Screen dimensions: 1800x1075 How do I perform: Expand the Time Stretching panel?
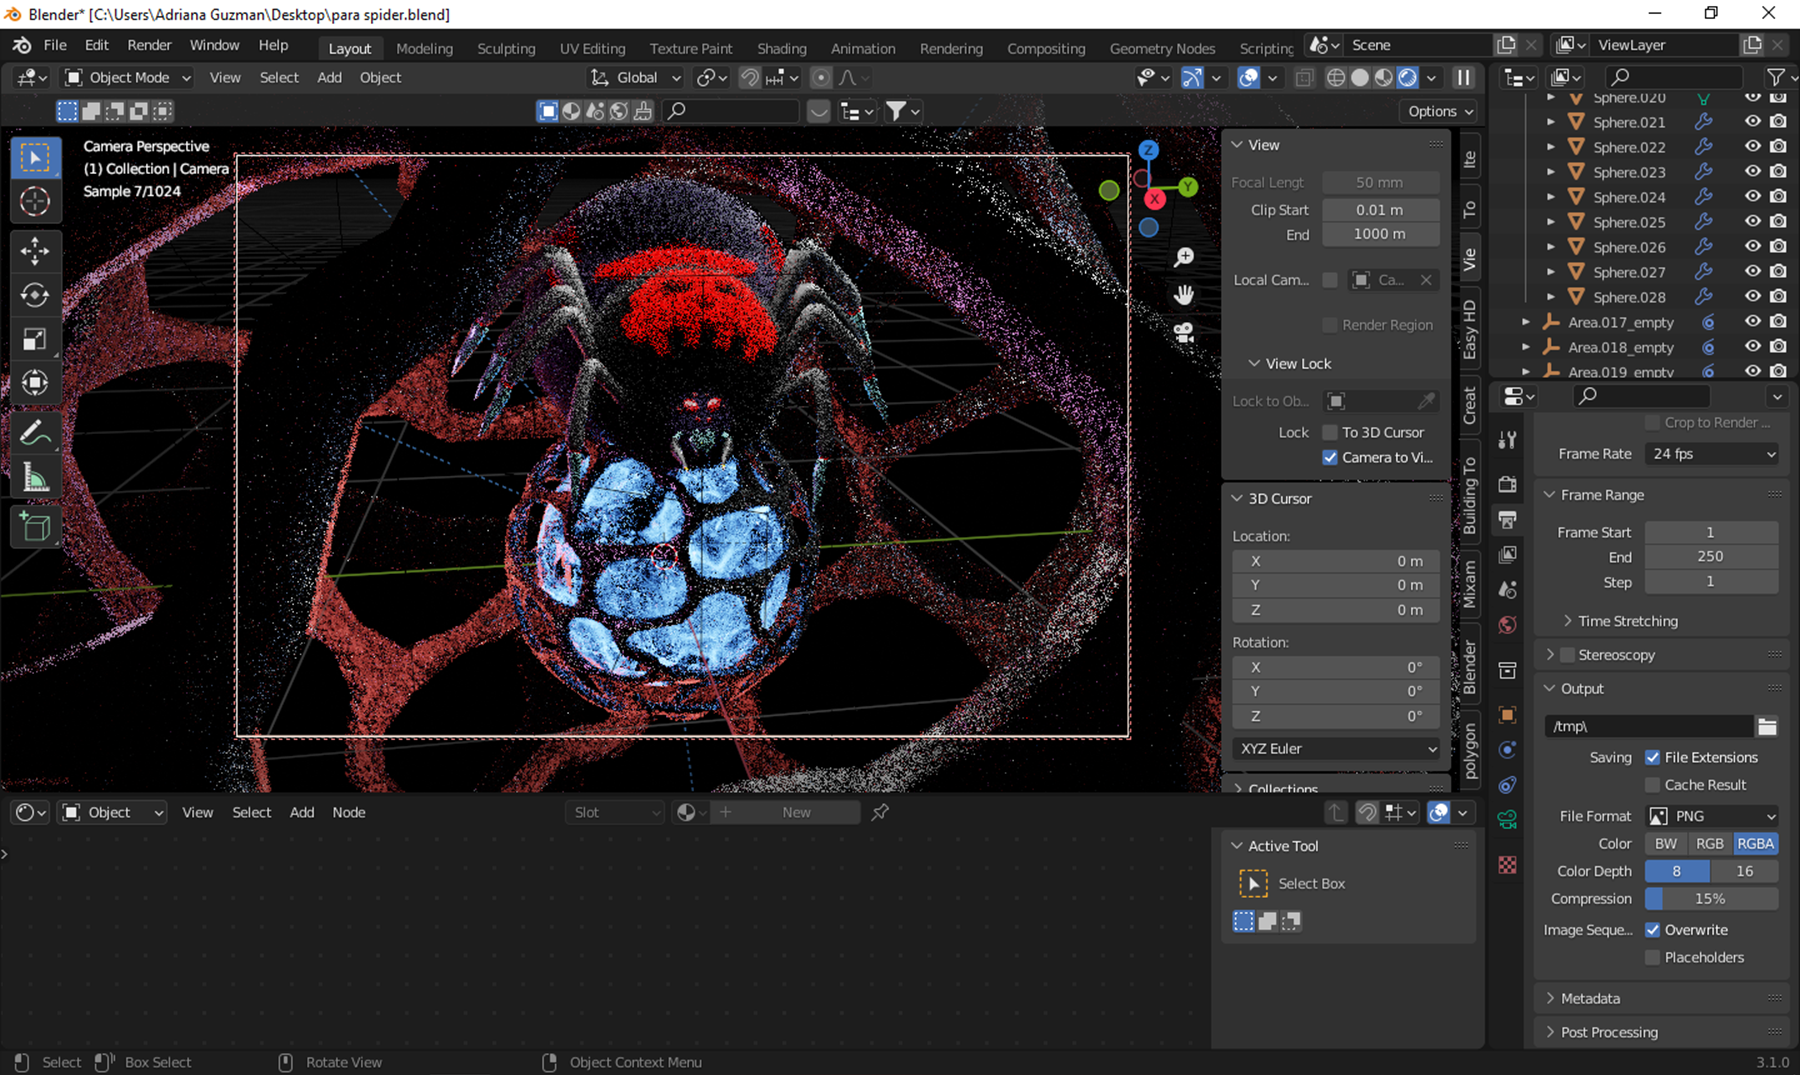pos(1627,621)
